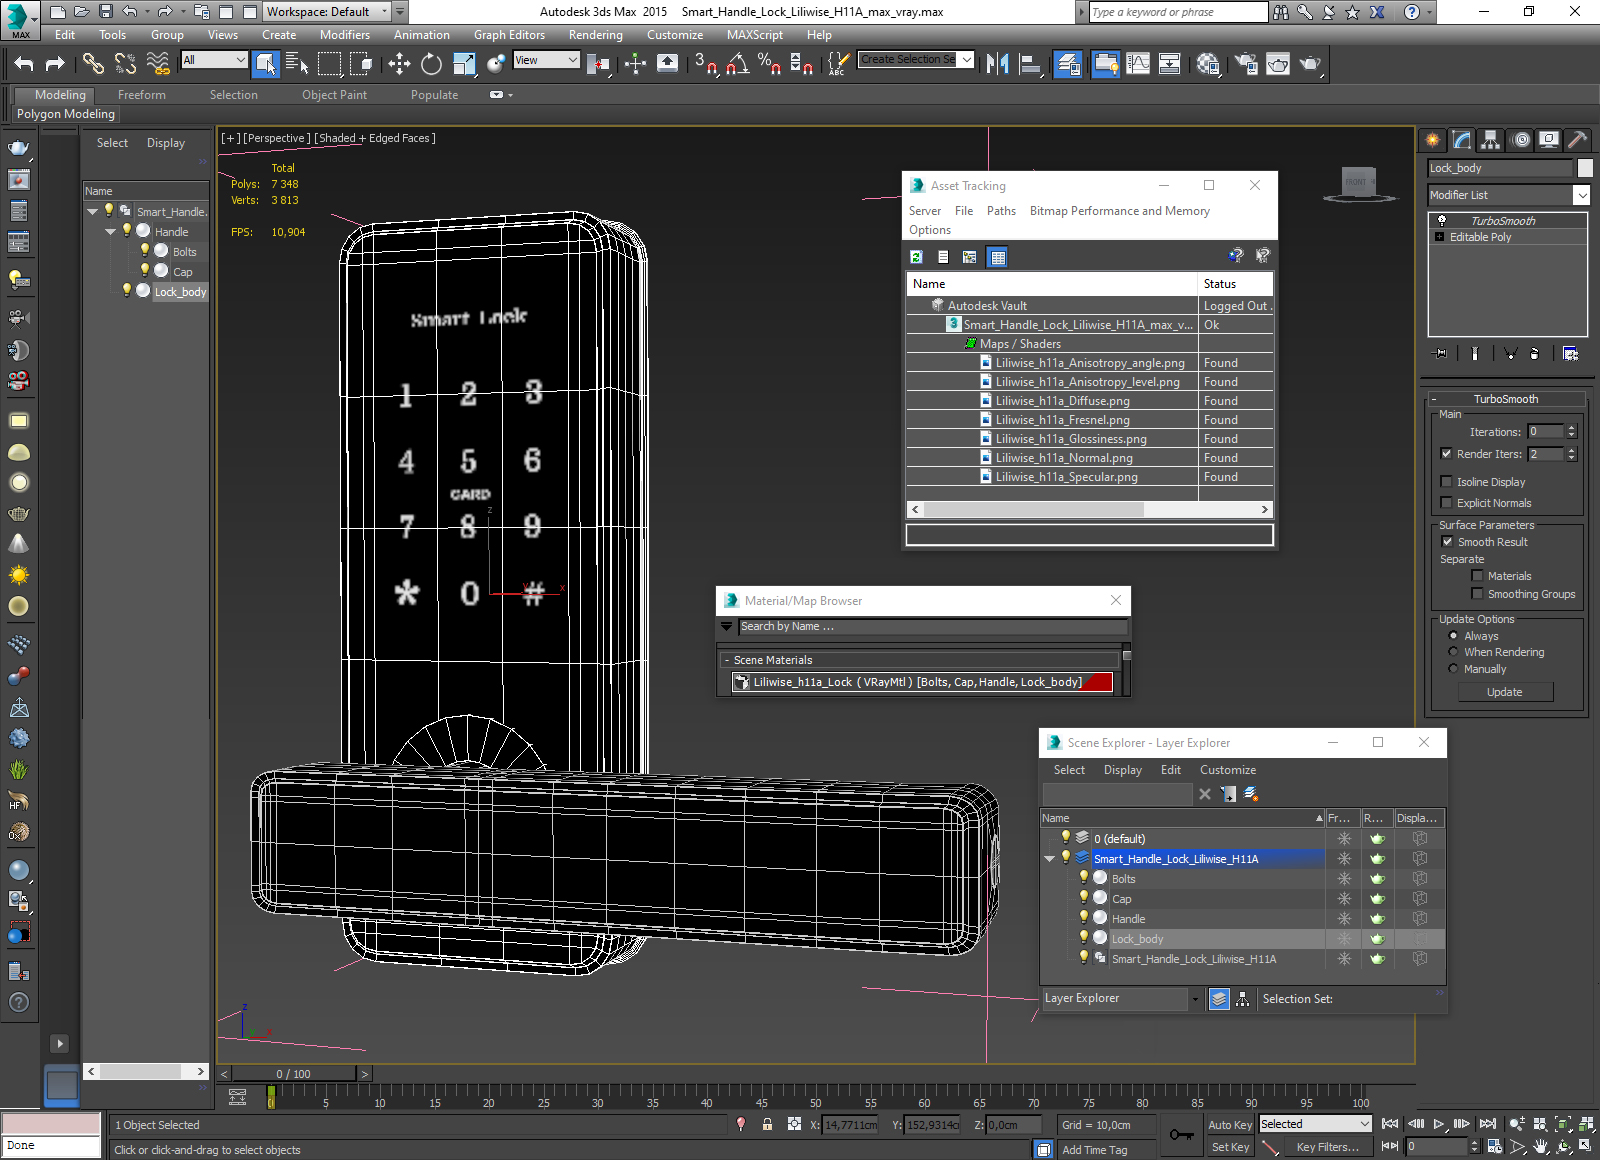Click the Auto Key button
This screenshot has height=1160, width=1600.
tap(1230, 1125)
